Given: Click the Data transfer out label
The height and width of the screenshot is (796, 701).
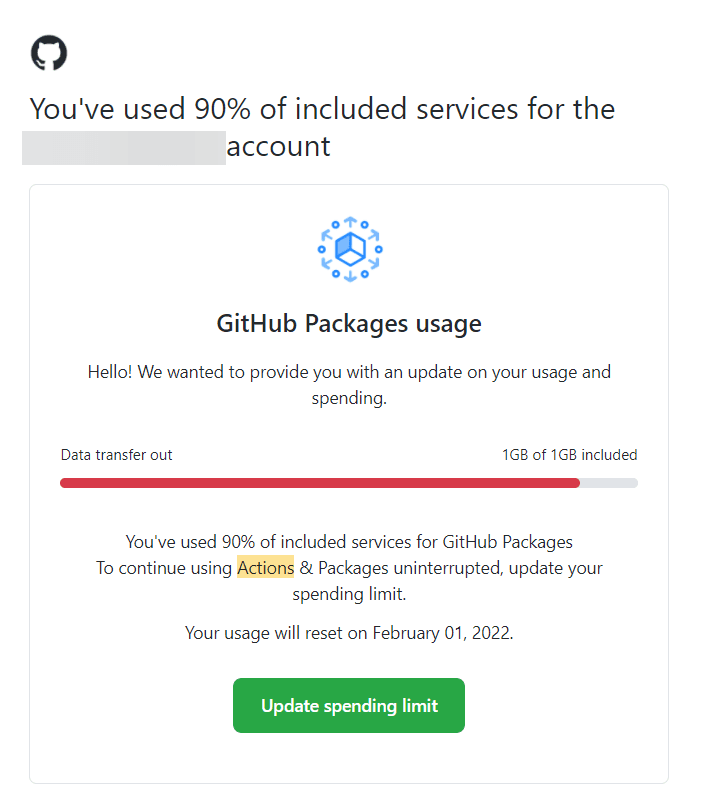Looking at the screenshot, I should (x=116, y=455).
